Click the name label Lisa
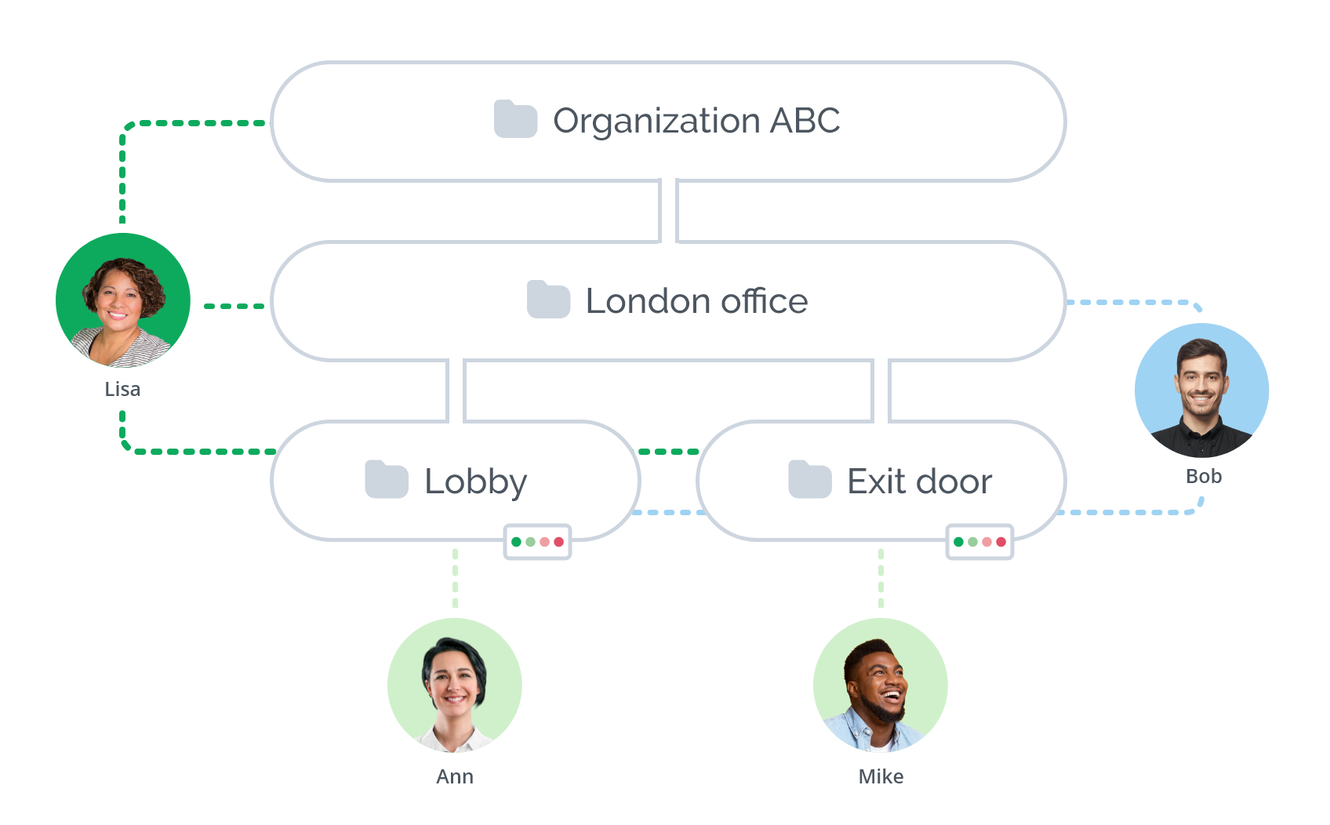This screenshot has height=825, width=1330. pos(122,389)
